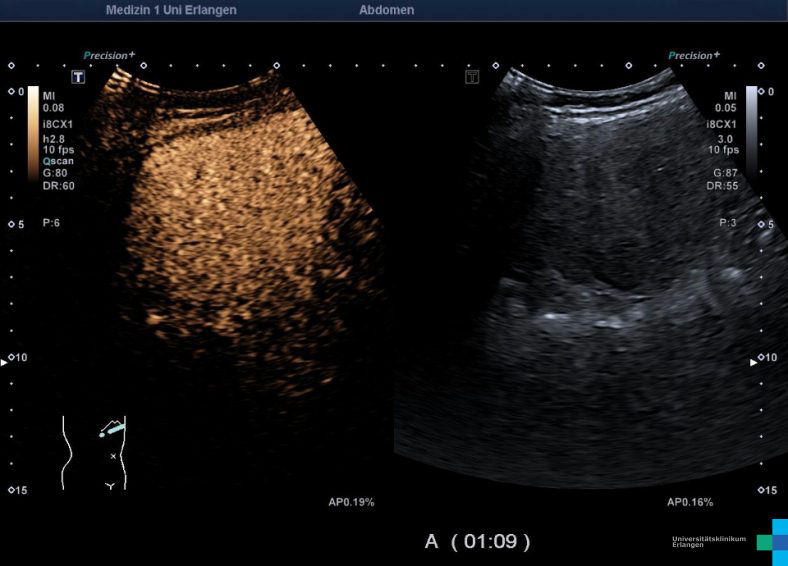Click the orange contrast color map bar
Image resolution: width=788 pixels, height=566 pixels.
click(33, 132)
